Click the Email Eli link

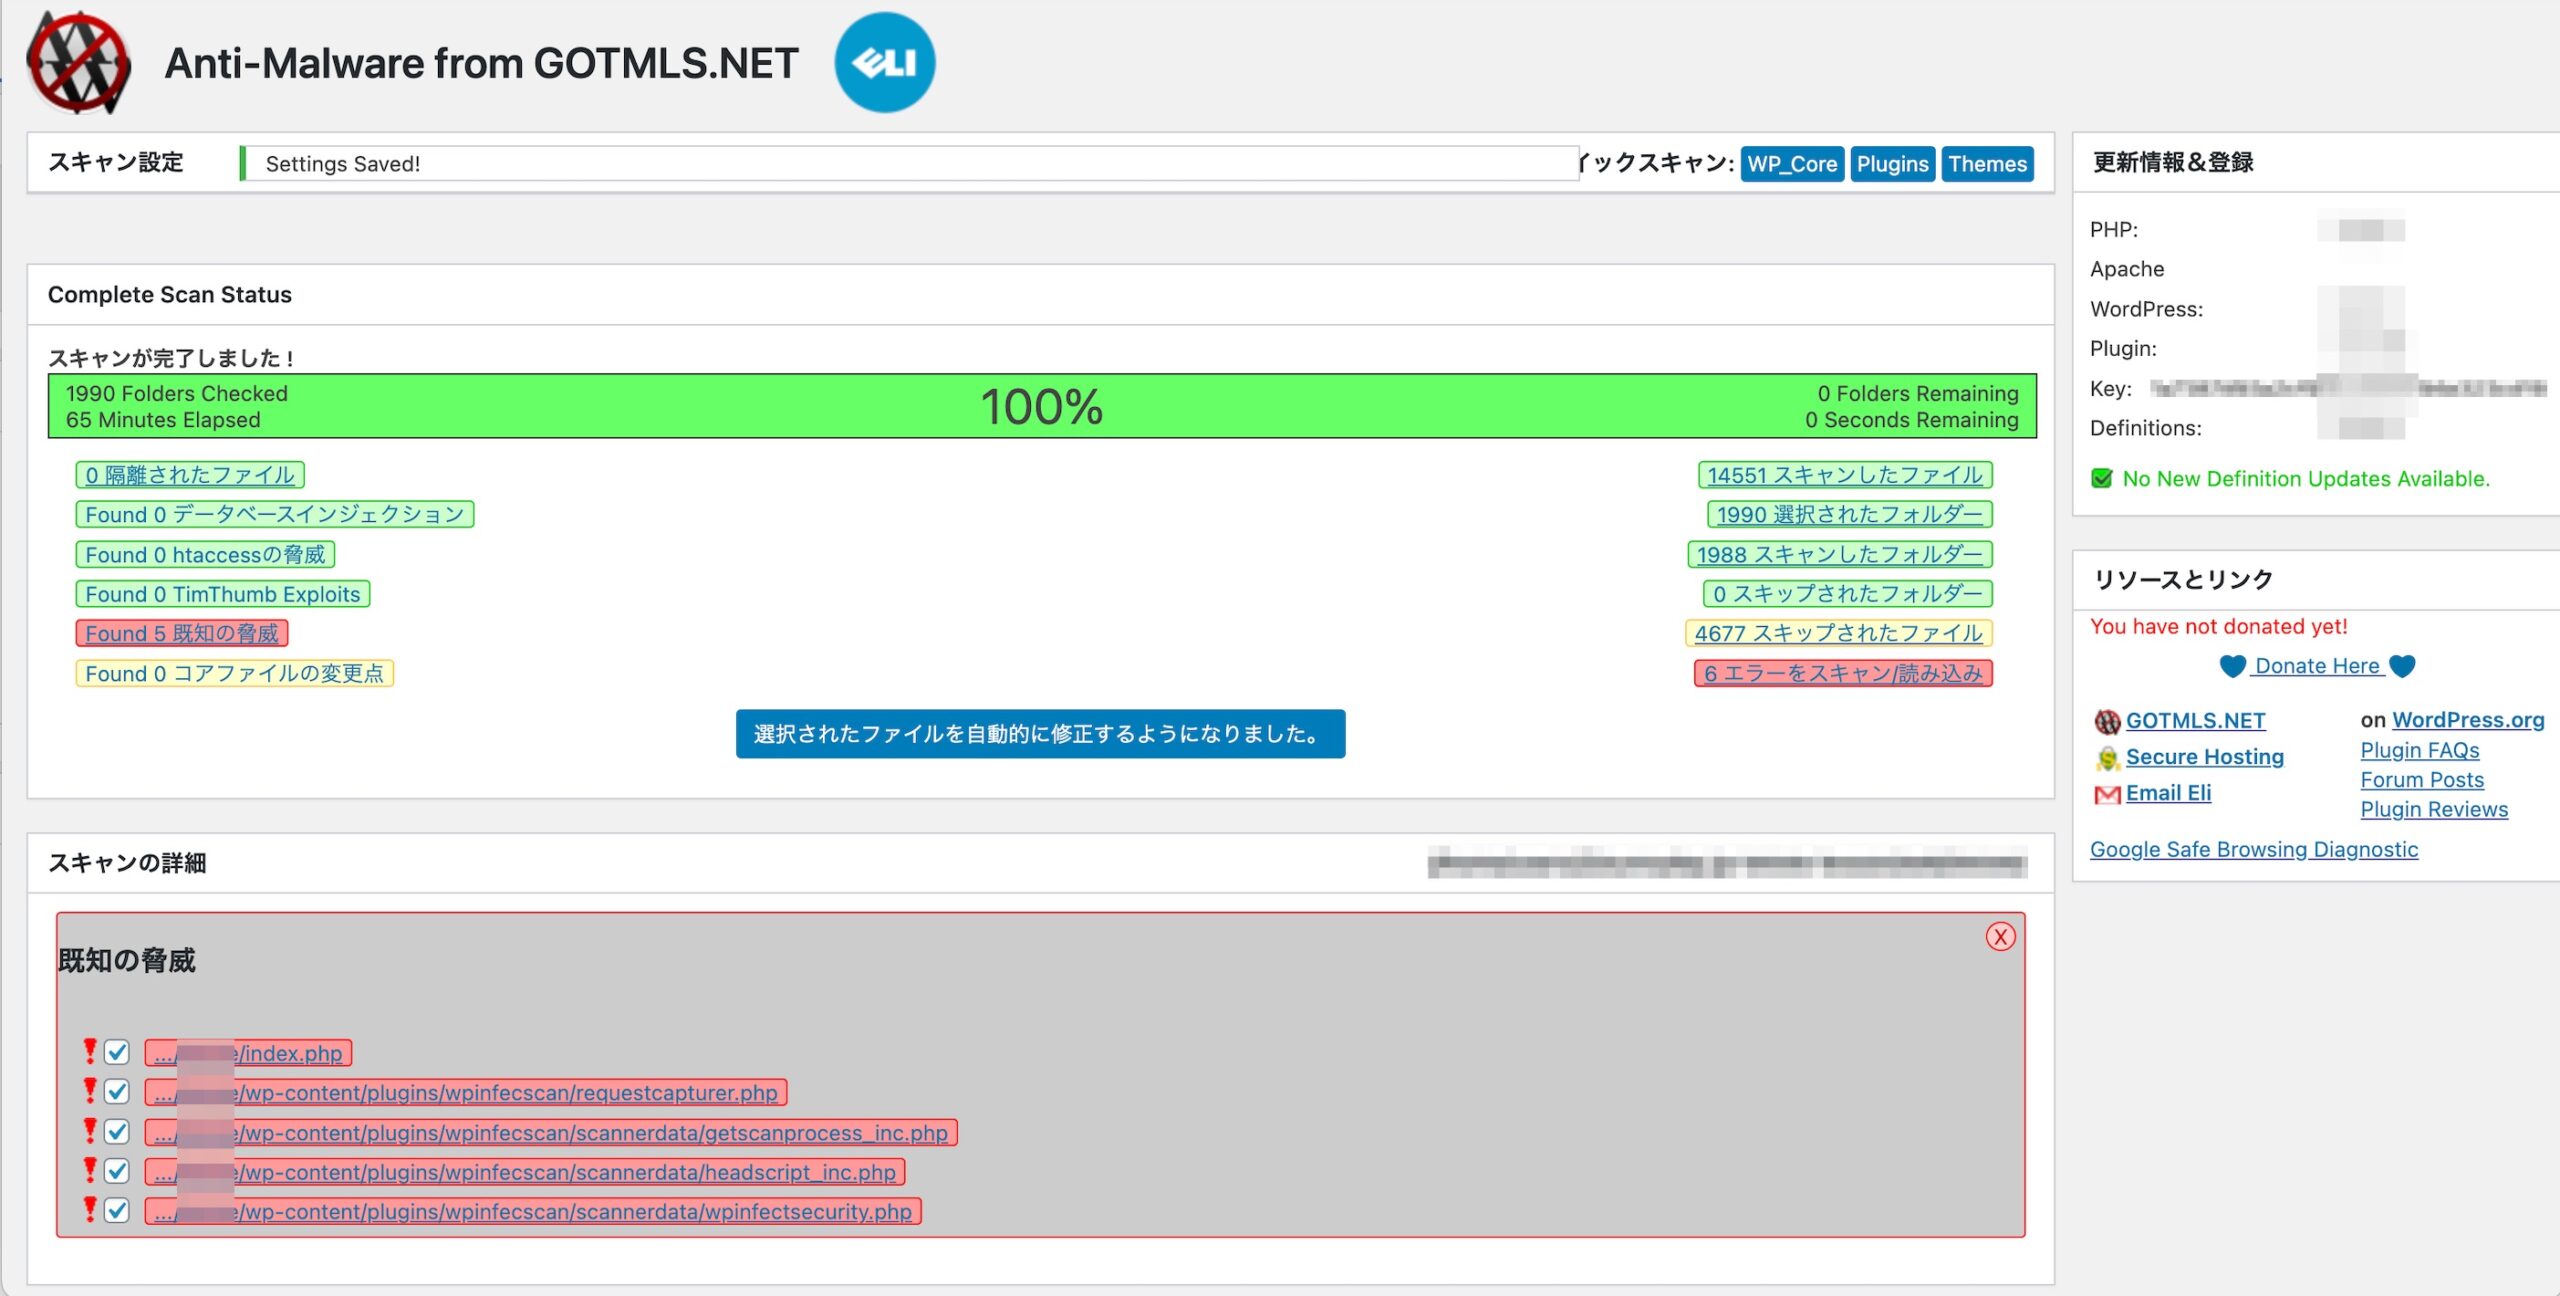pyautogui.click(x=2168, y=793)
